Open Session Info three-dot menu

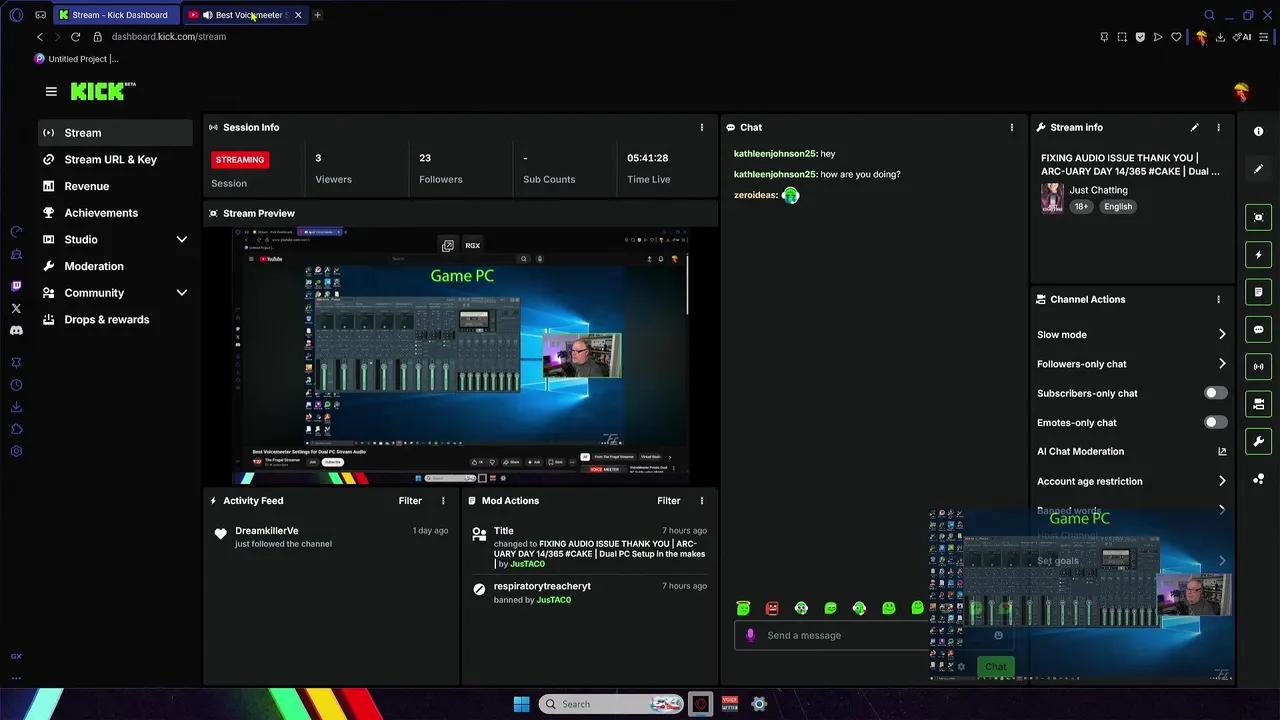(x=702, y=127)
